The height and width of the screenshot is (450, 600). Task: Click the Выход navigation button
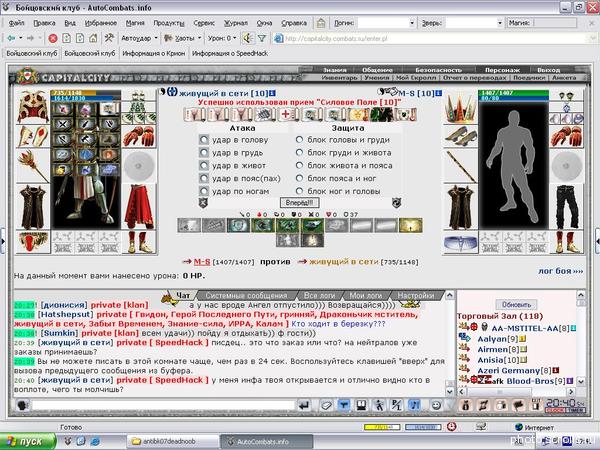pyautogui.click(x=548, y=70)
